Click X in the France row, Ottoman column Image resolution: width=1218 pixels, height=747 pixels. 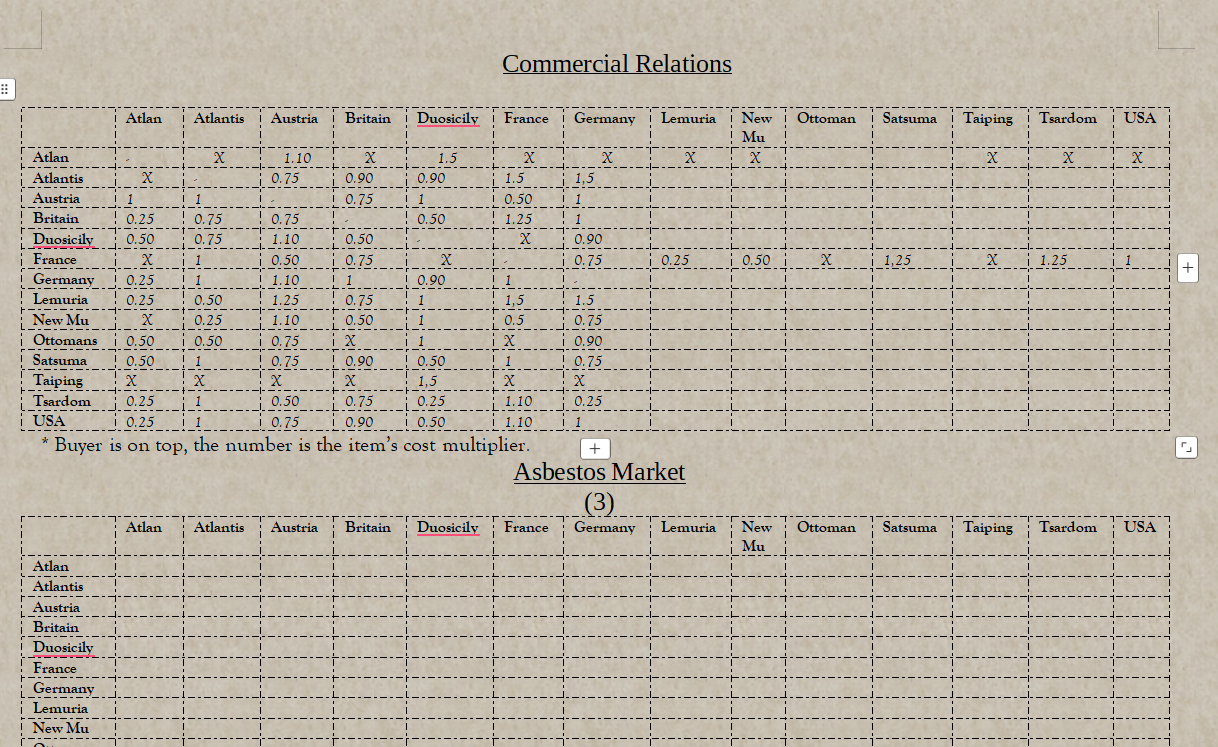click(x=826, y=260)
